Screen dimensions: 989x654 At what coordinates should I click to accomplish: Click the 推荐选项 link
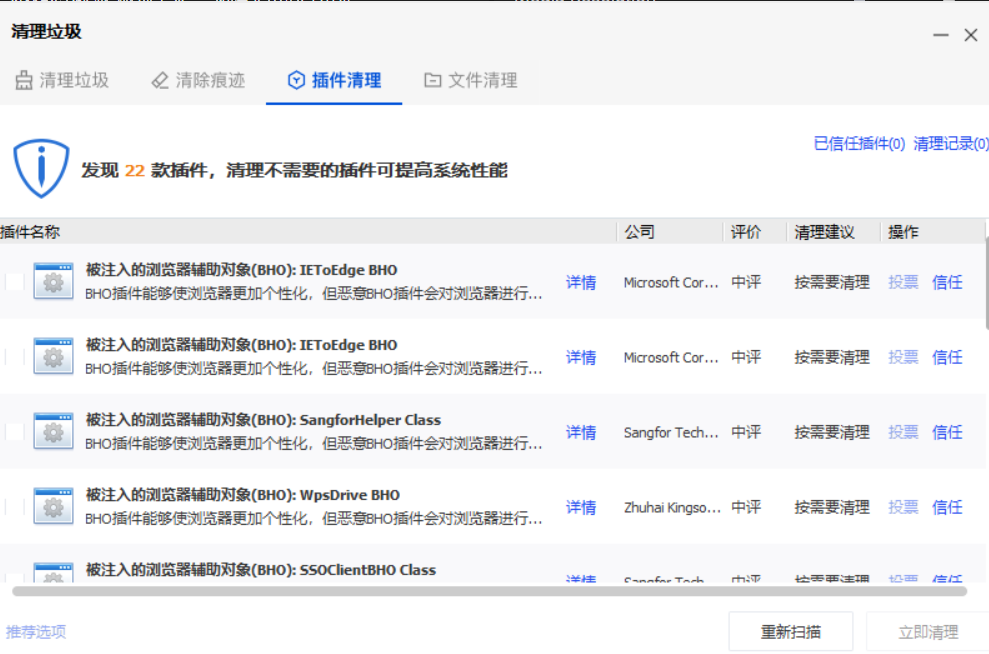tap(36, 632)
